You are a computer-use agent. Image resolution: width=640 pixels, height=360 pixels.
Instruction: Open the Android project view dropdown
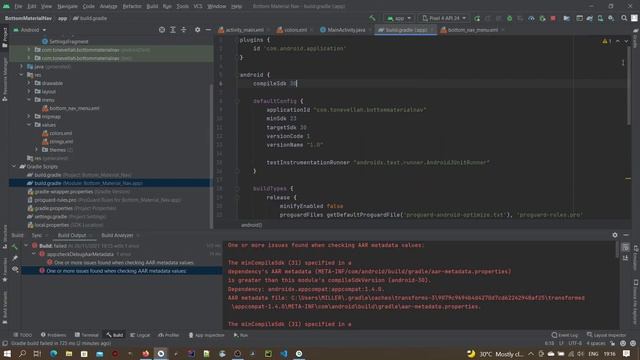(x=30, y=30)
